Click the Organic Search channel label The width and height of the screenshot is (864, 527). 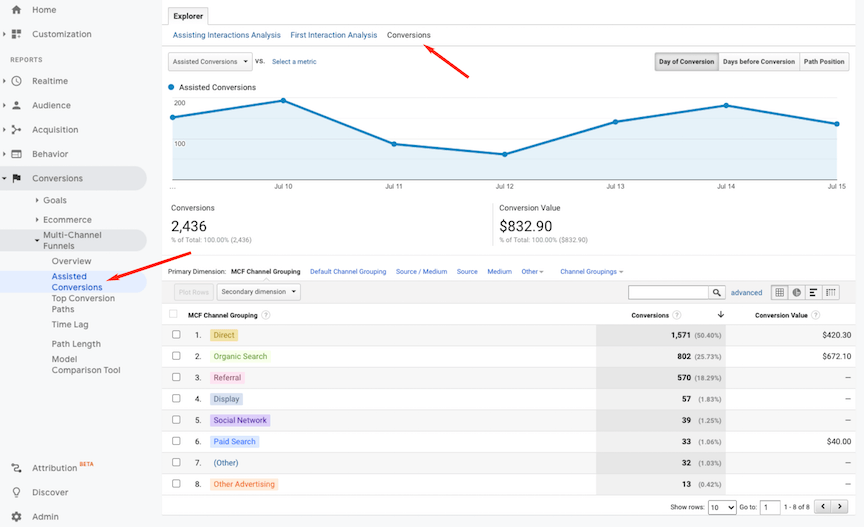pyautogui.click(x=240, y=356)
